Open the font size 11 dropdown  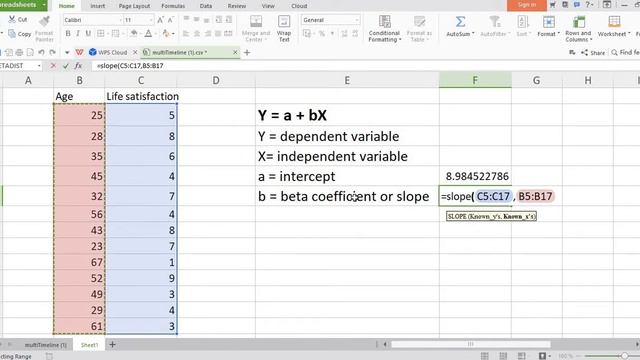click(x=151, y=20)
